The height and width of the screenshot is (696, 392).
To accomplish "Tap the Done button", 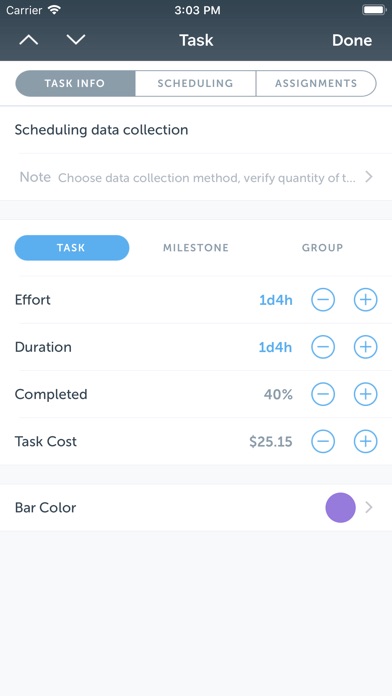I will click(x=352, y=40).
